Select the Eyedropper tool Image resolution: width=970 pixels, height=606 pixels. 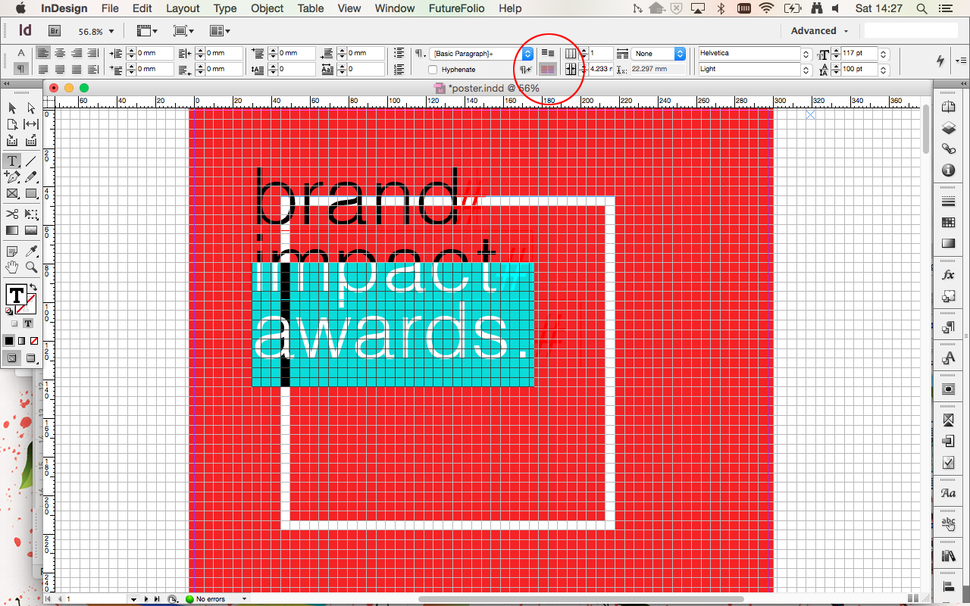click(x=31, y=250)
